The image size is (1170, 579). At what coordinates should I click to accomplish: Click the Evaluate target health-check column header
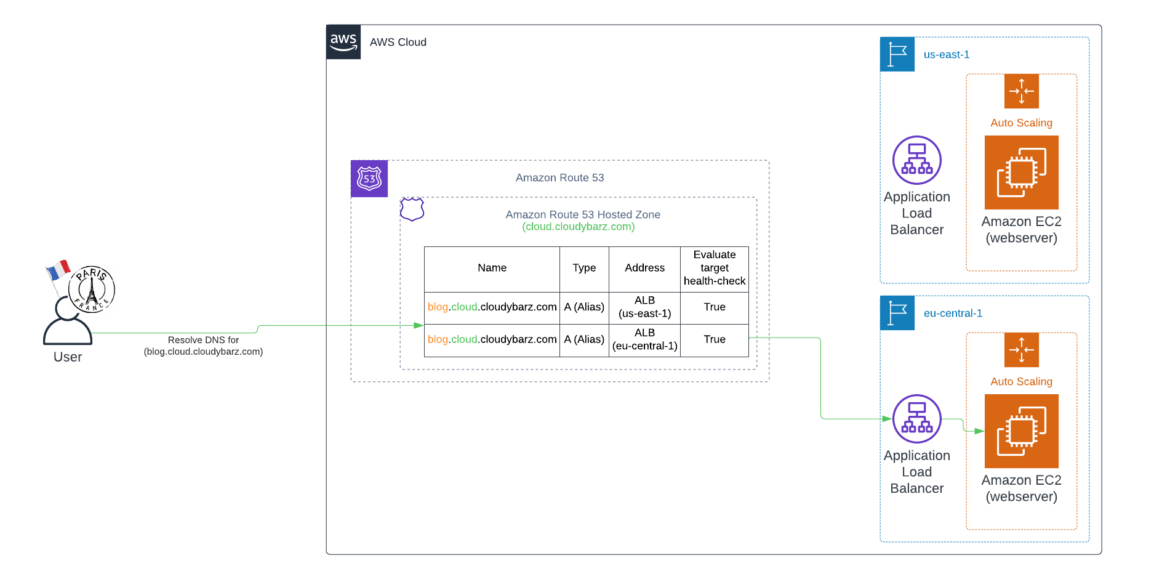[x=714, y=267]
